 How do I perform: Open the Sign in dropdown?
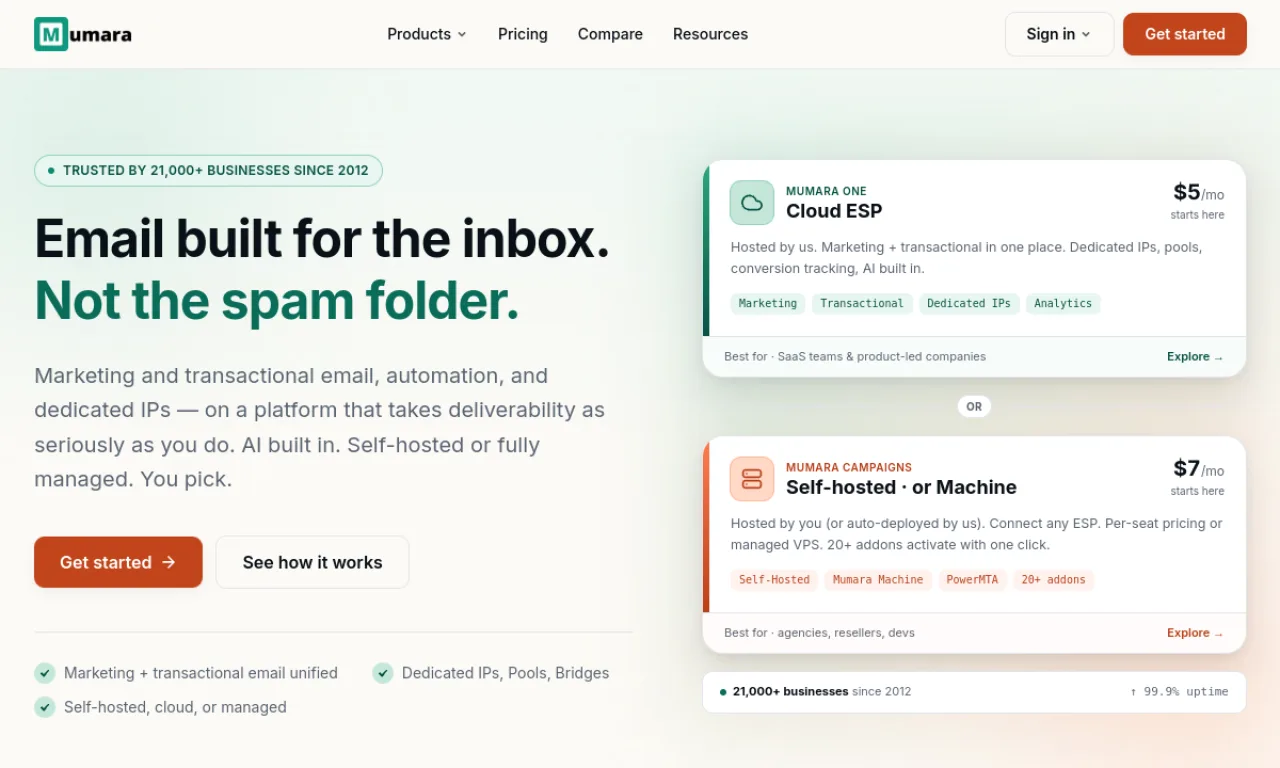[x=1059, y=34]
